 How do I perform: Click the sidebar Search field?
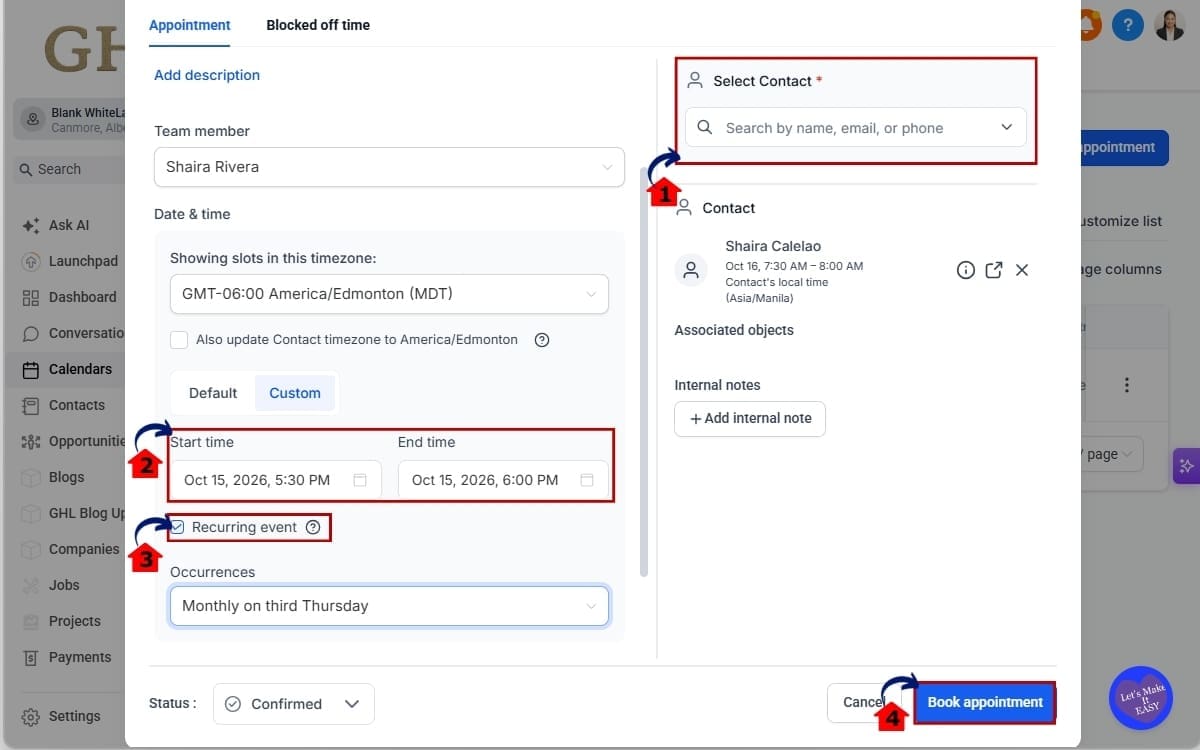tap(68, 169)
